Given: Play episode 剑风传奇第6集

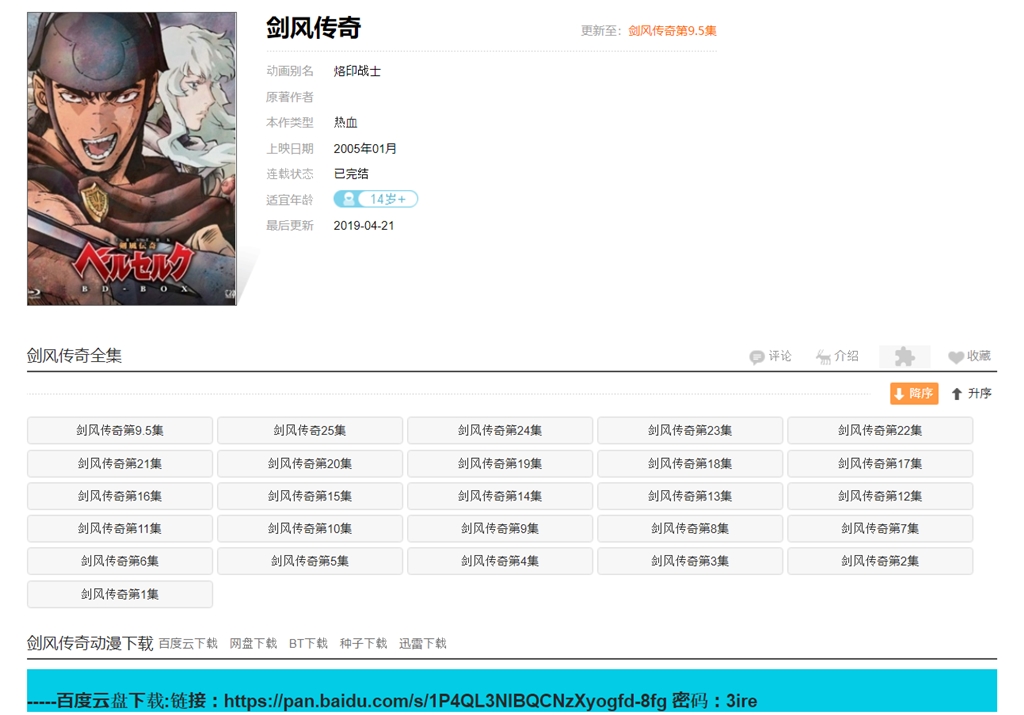Looking at the screenshot, I should 120,561.
